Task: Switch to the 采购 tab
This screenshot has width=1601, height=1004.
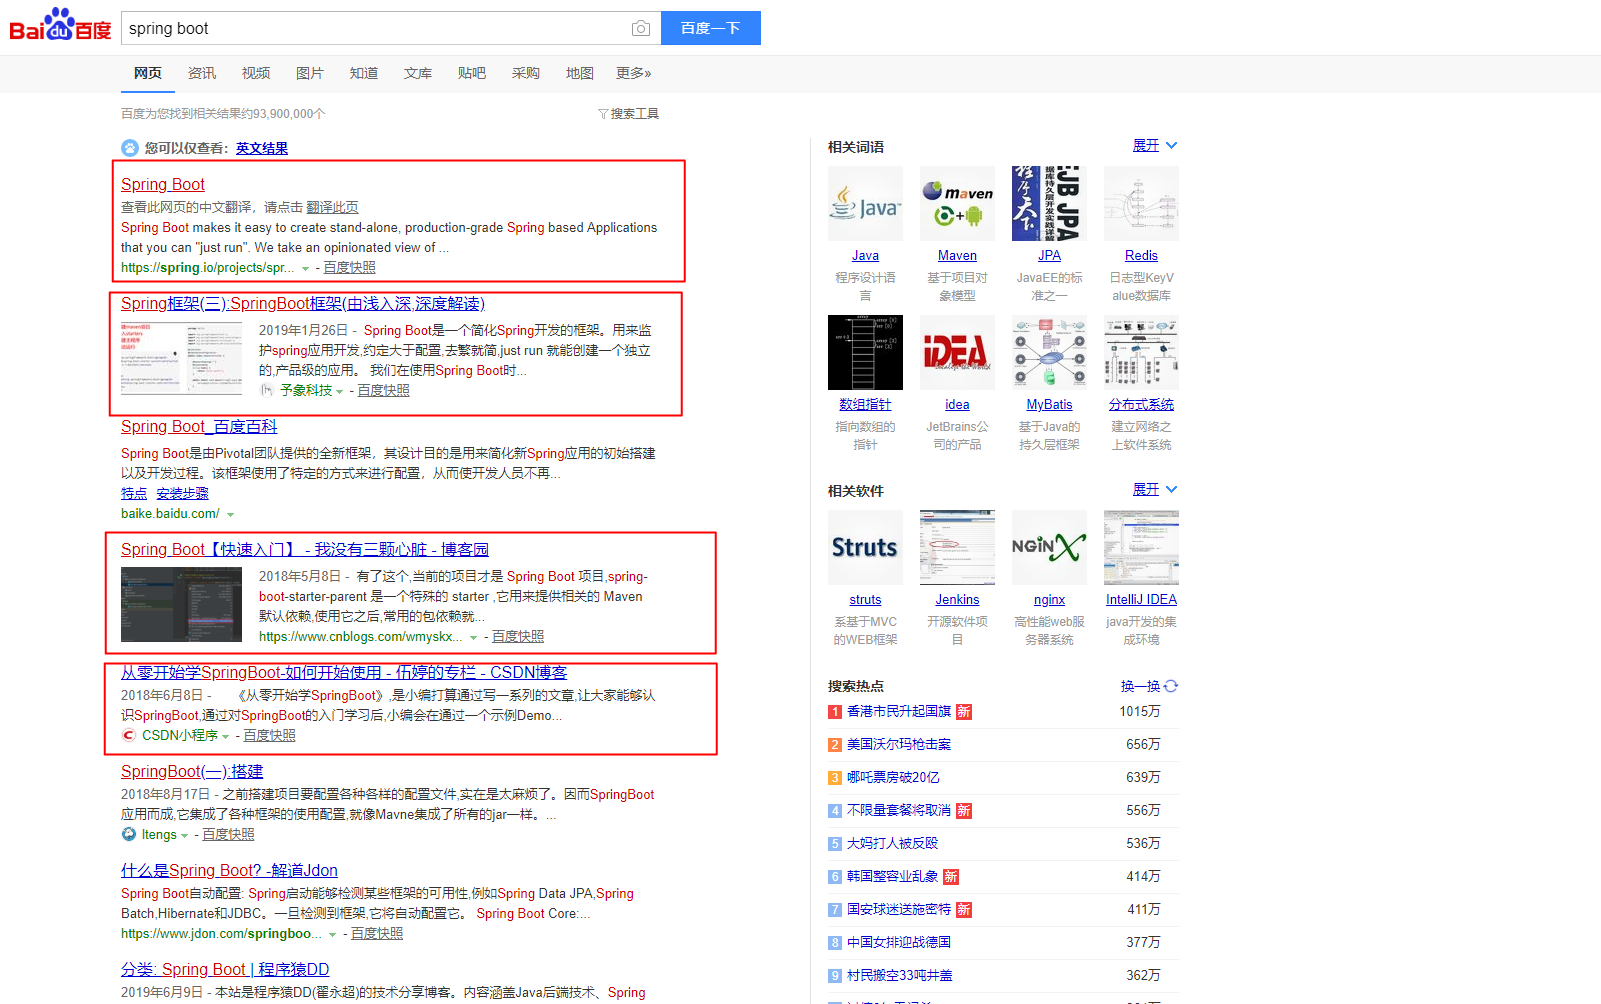Action: [x=526, y=73]
